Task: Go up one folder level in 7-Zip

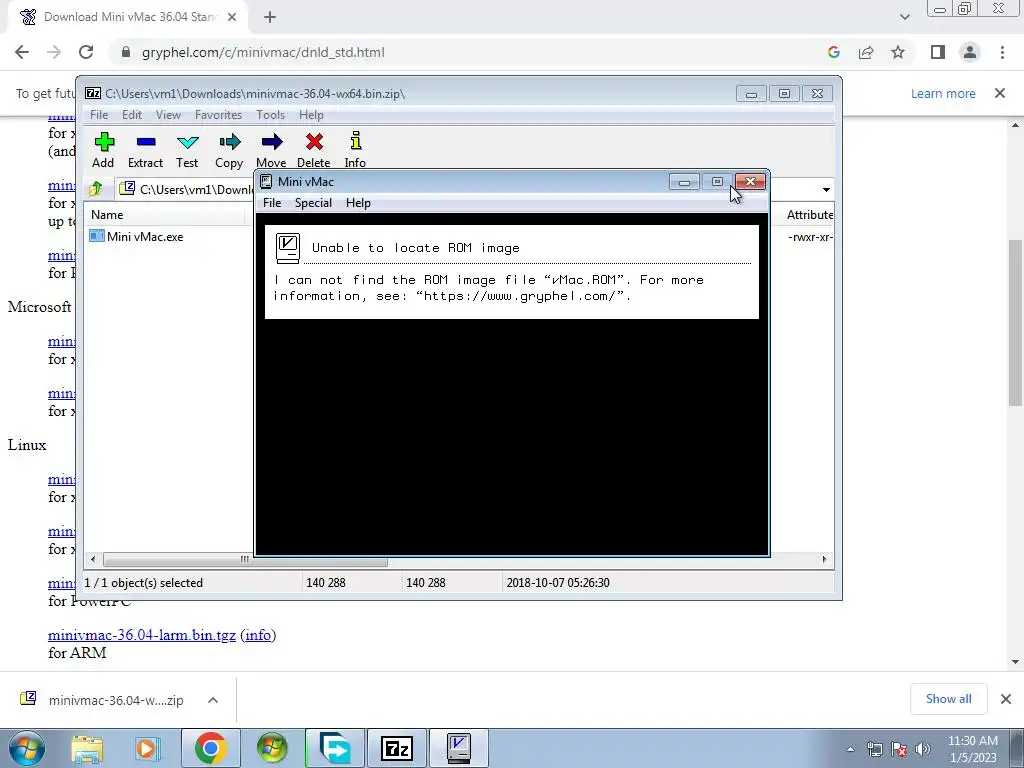Action: tap(96, 189)
